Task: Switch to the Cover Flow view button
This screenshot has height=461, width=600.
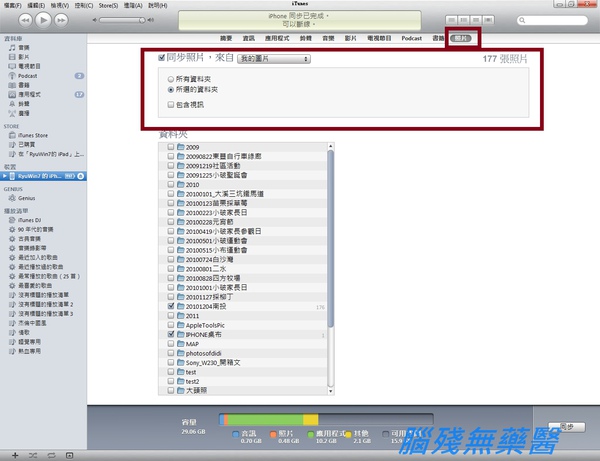Action: [x=488, y=20]
